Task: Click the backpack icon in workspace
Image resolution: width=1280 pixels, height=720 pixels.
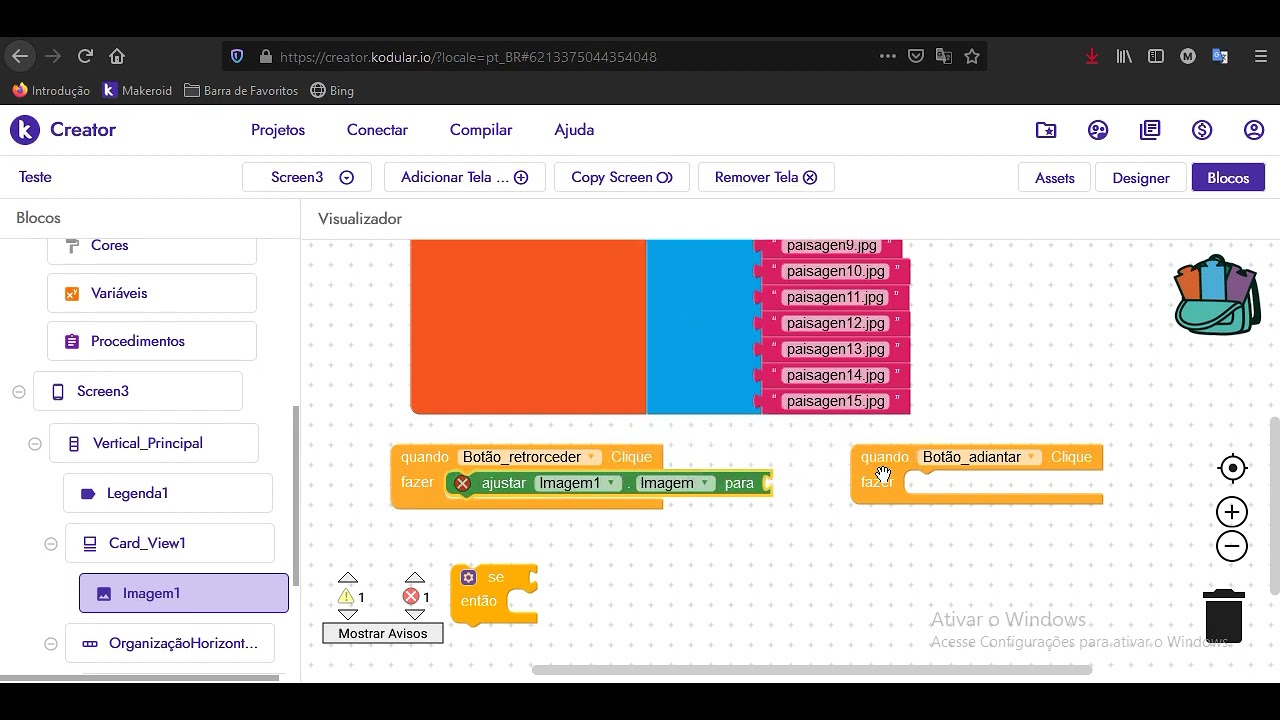Action: tap(1217, 295)
